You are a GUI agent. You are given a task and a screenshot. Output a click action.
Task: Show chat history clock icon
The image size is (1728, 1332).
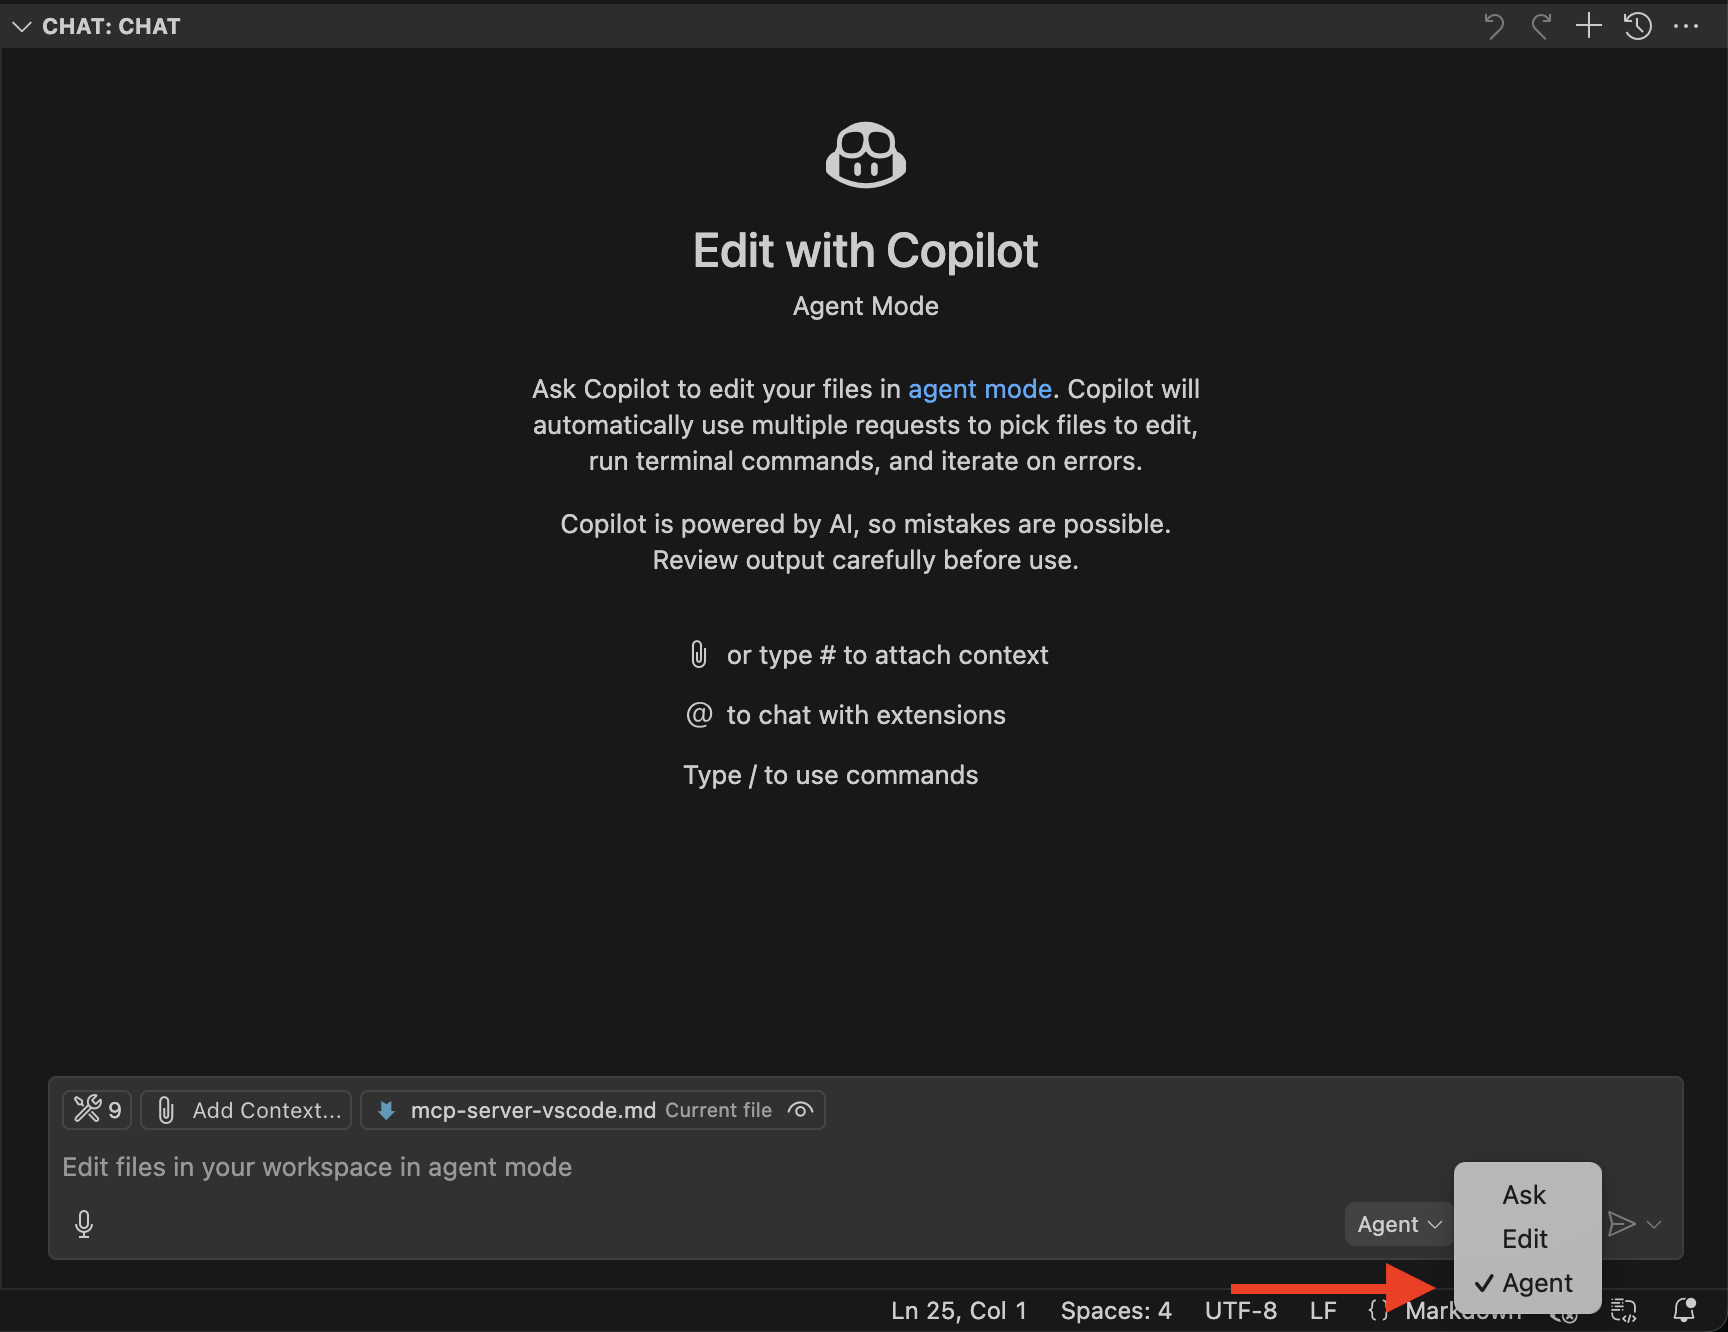pos(1638,26)
